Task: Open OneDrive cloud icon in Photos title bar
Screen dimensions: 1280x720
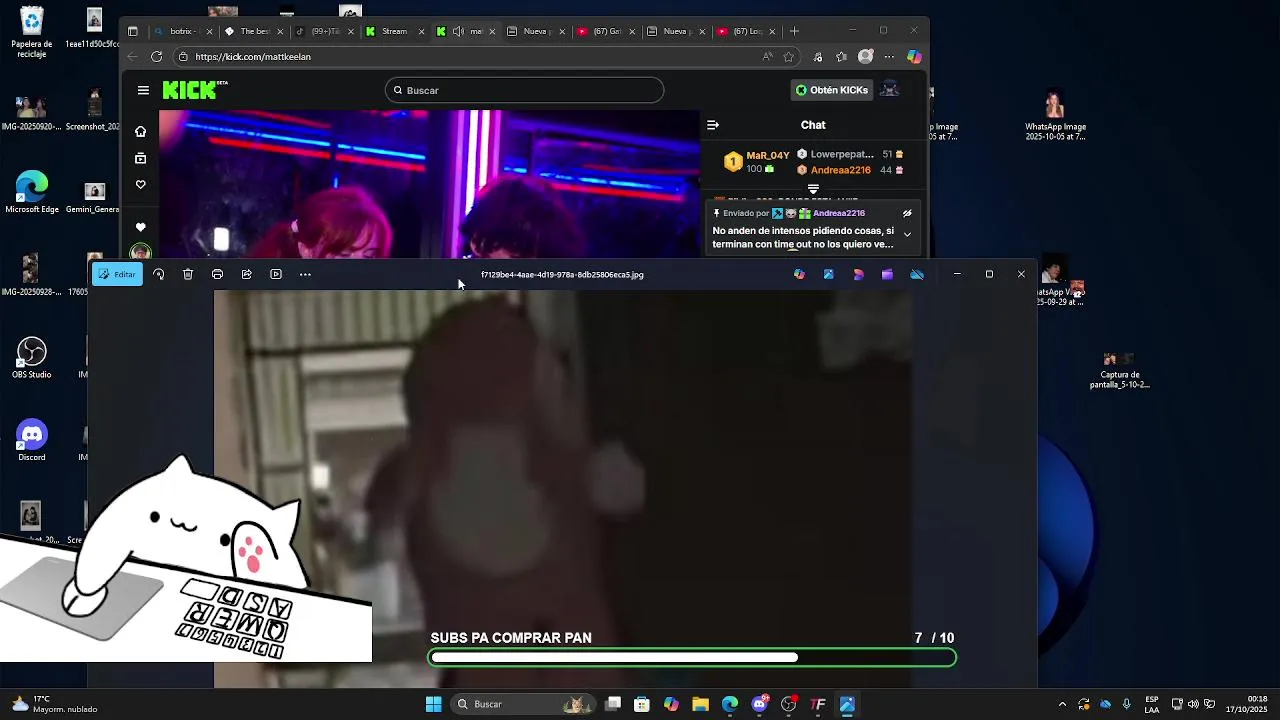Action: pyautogui.click(x=917, y=274)
